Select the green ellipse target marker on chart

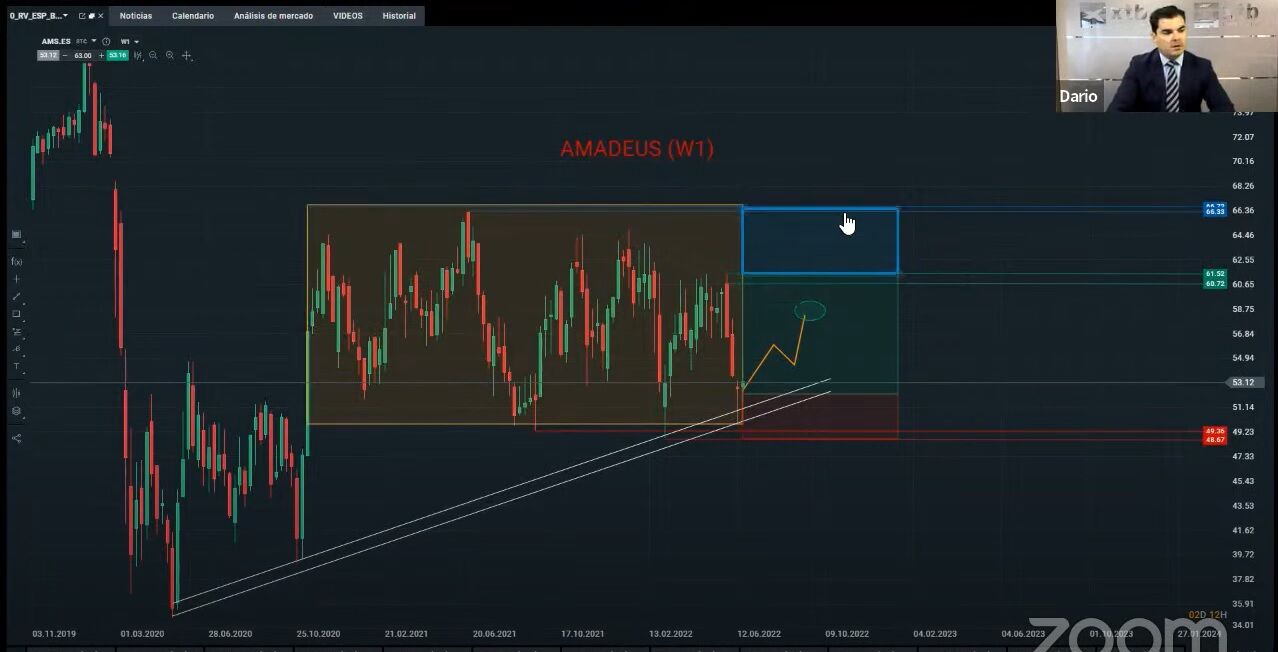point(811,311)
